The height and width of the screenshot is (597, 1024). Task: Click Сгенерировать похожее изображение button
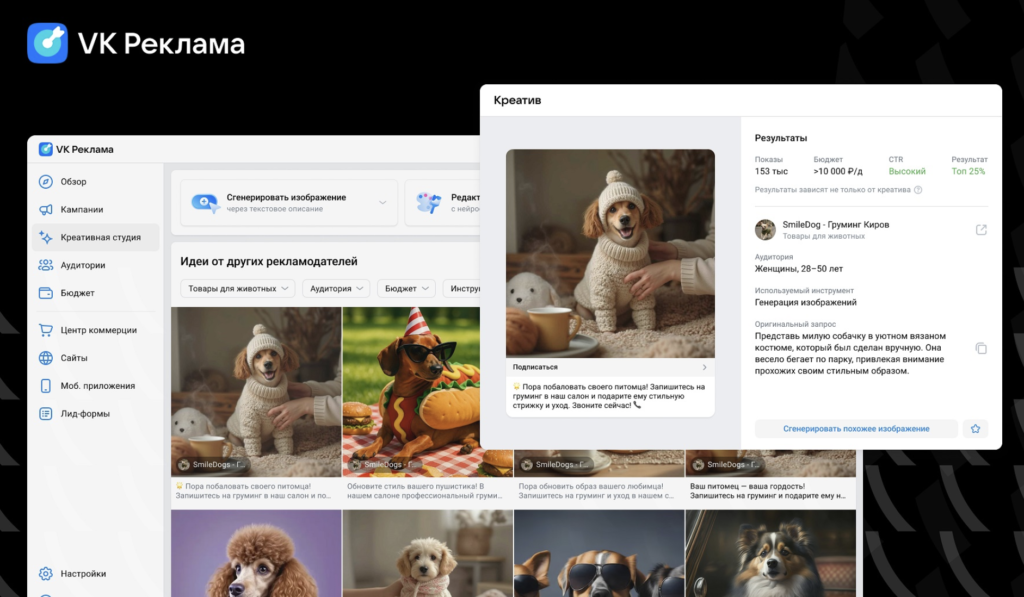pos(856,428)
